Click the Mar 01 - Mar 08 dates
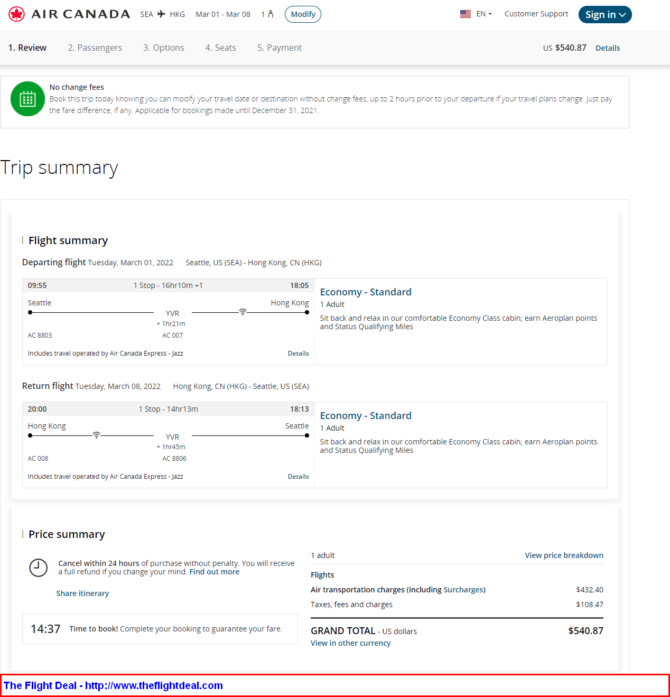The height and width of the screenshot is (697, 670). pos(223,14)
